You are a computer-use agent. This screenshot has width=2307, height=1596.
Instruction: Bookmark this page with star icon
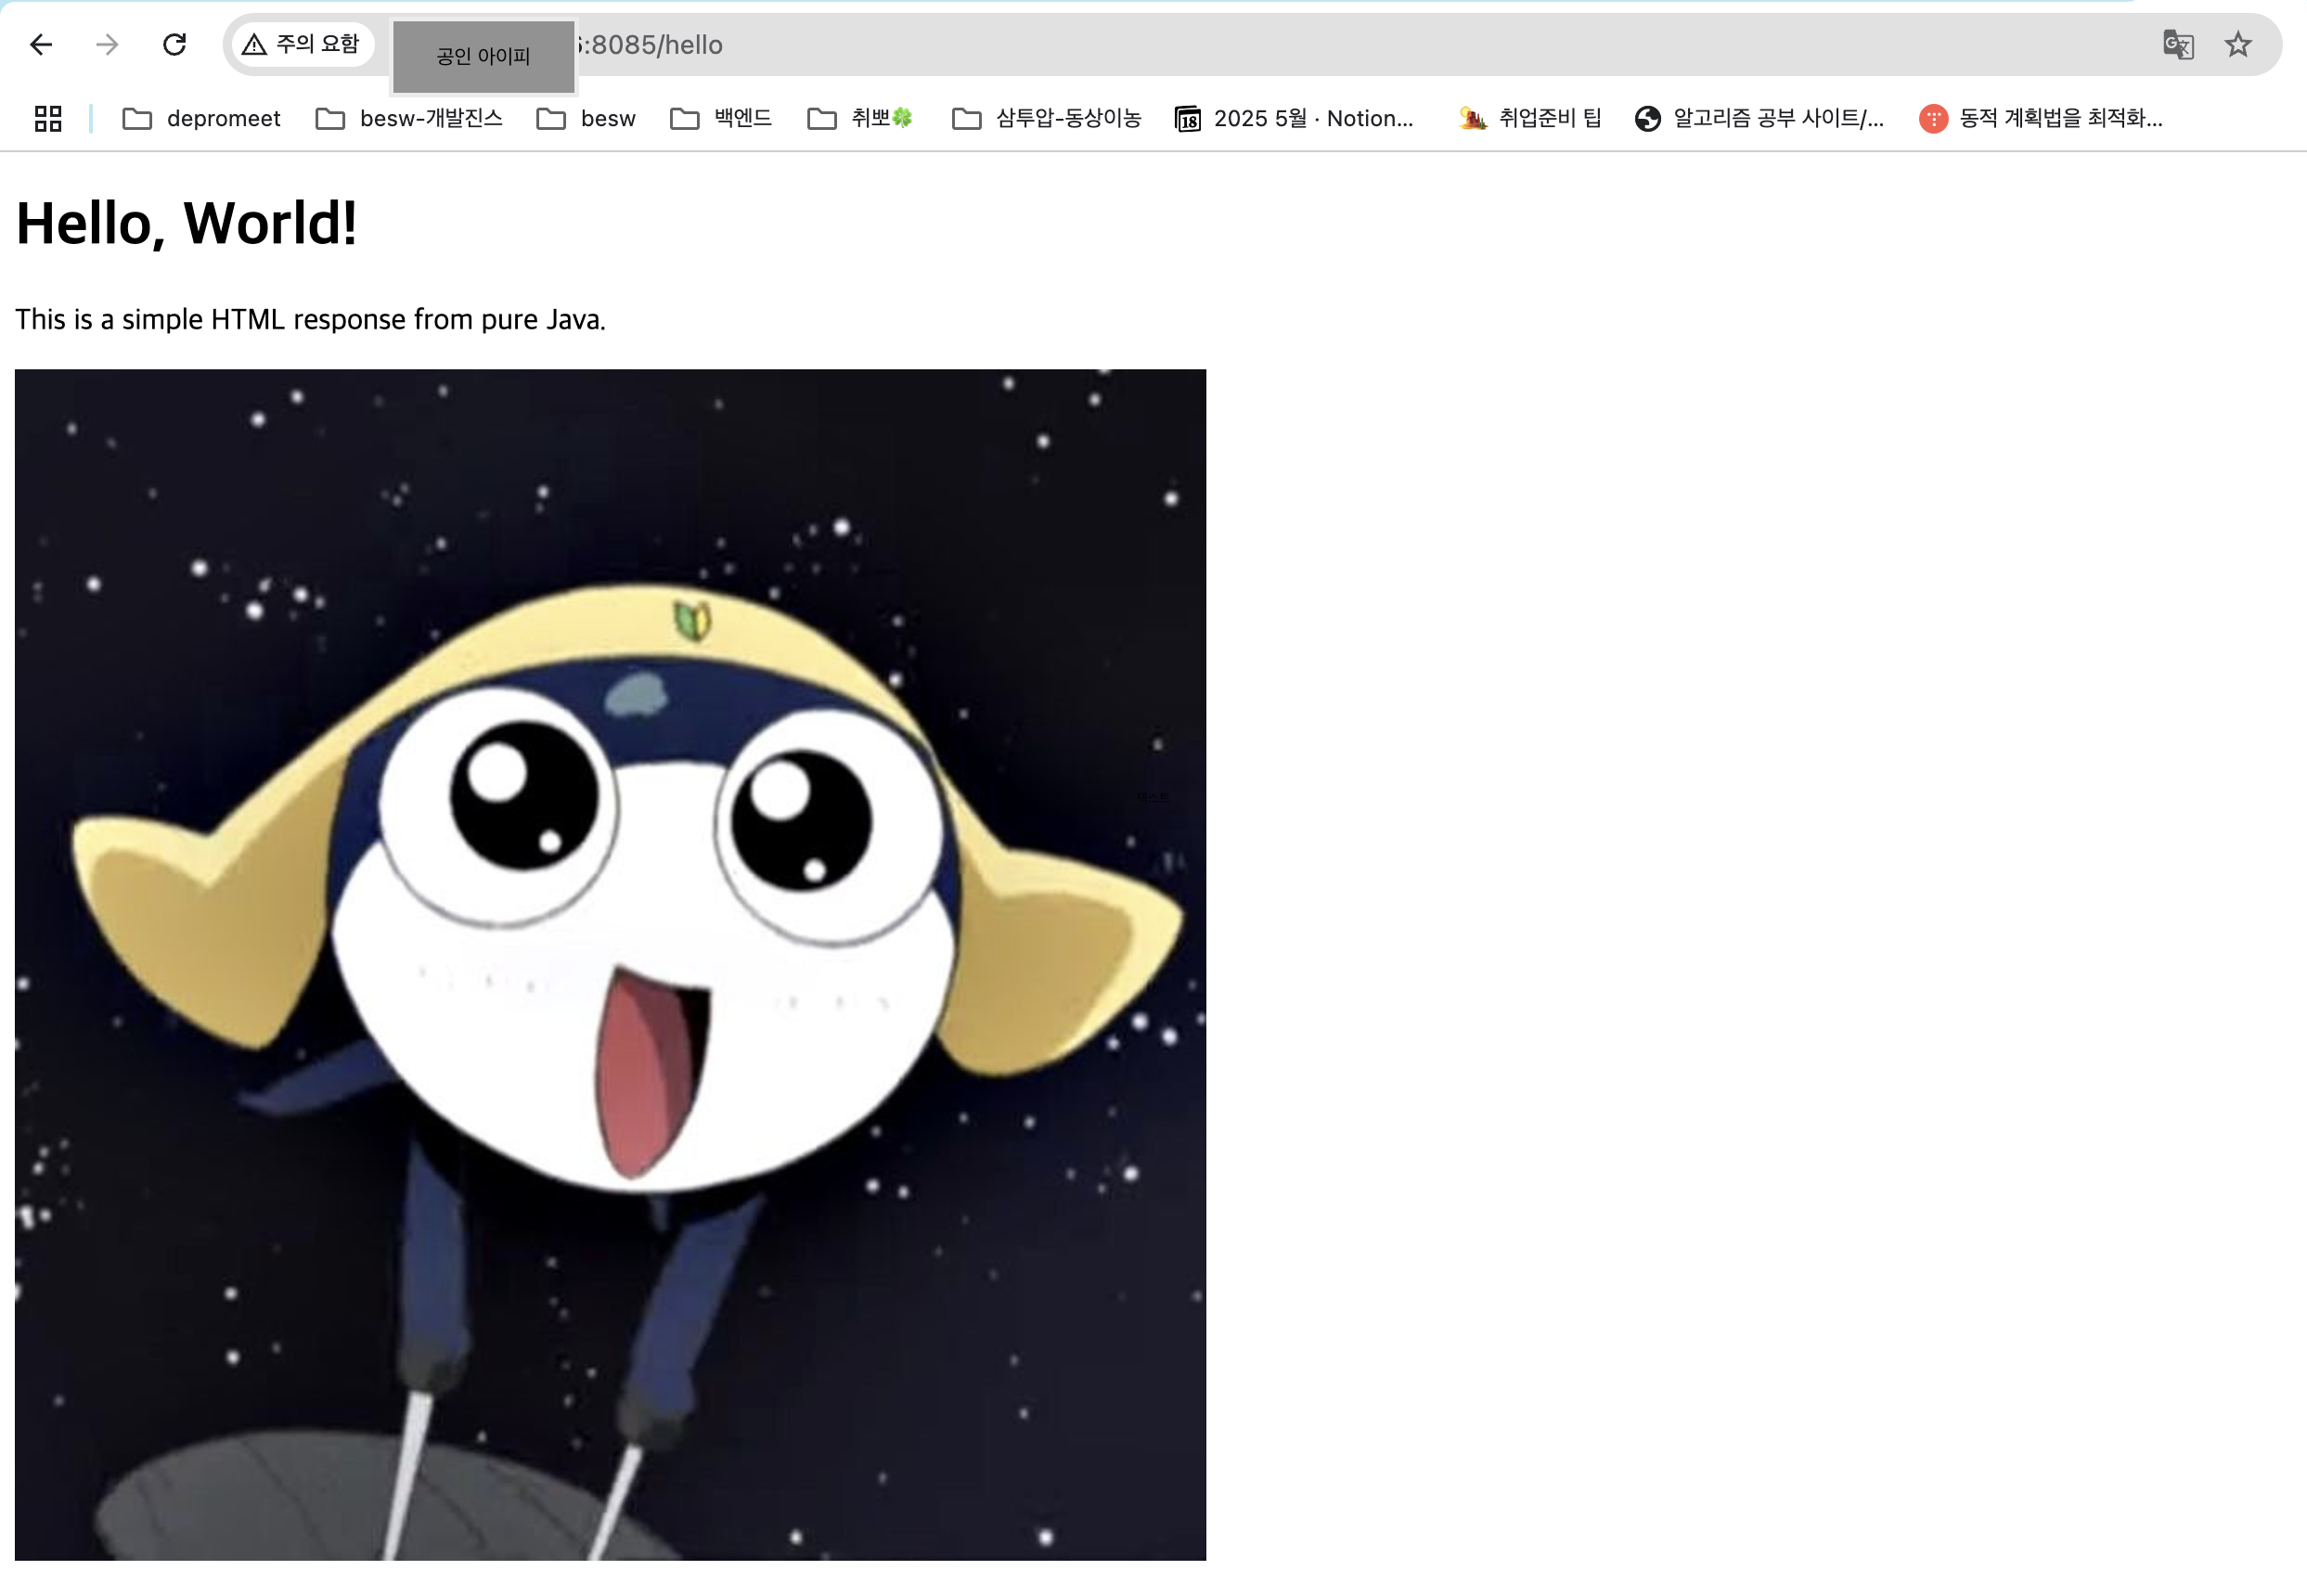pos(2238,45)
